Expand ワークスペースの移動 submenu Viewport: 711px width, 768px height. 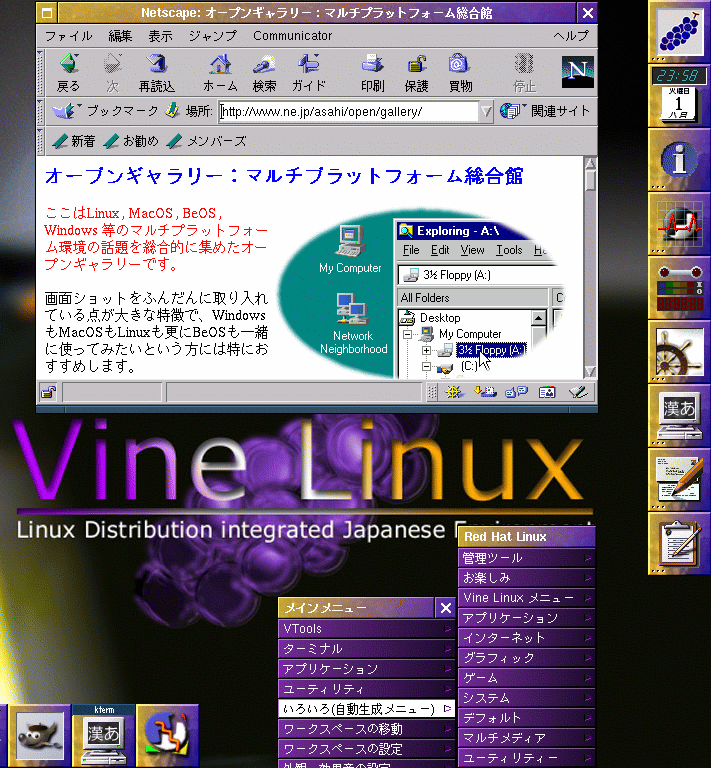[x=367, y=729]
